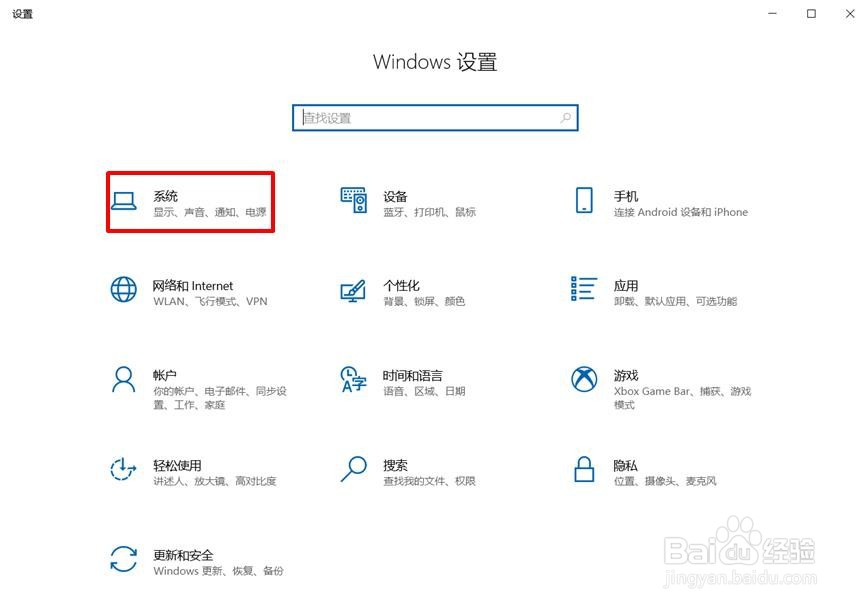Click the text Windows 更新、恢复、备份
866x608 pixels.
click(218, 571)
